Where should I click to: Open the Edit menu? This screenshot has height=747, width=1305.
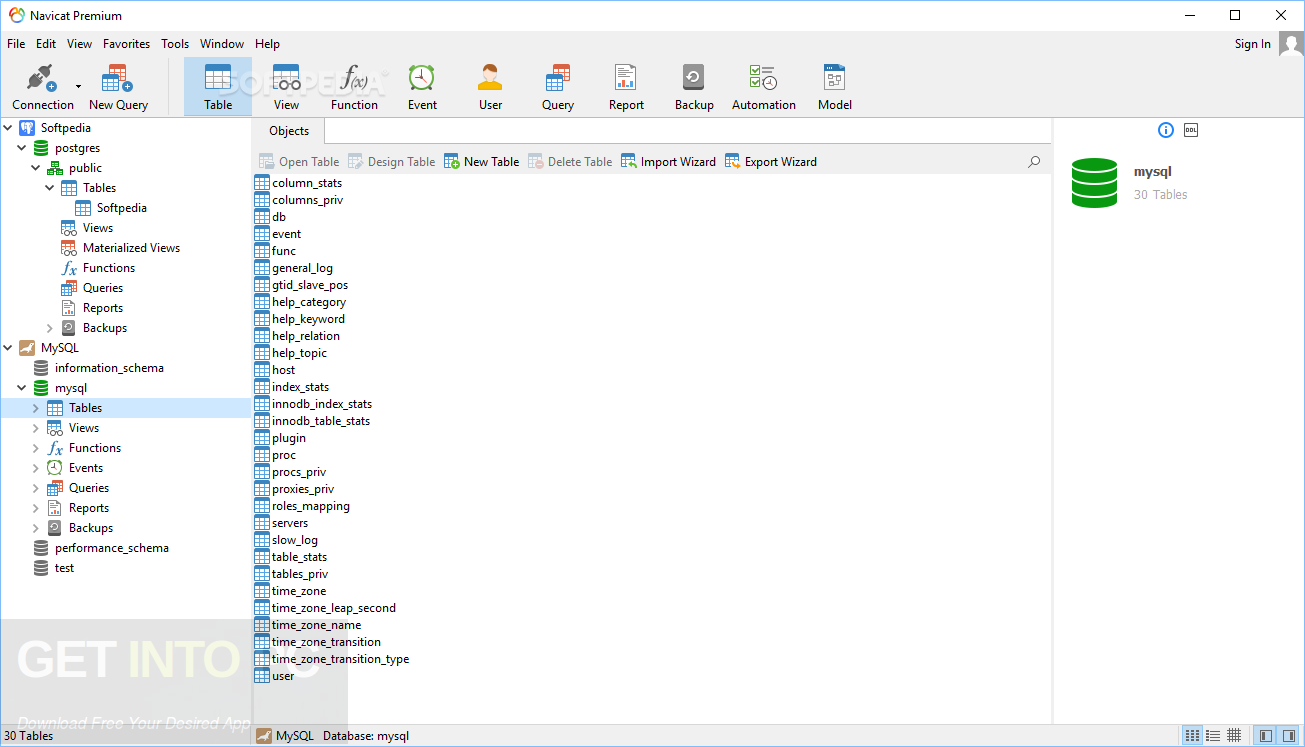click(46, 44)
